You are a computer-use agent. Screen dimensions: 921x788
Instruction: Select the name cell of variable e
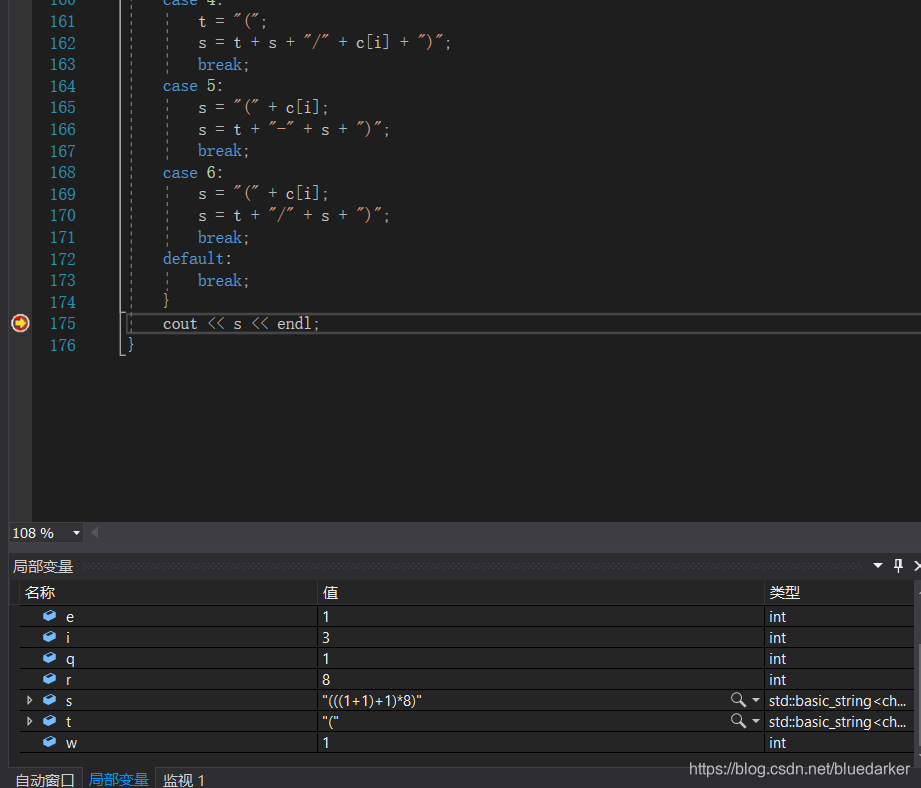[169, 617]
